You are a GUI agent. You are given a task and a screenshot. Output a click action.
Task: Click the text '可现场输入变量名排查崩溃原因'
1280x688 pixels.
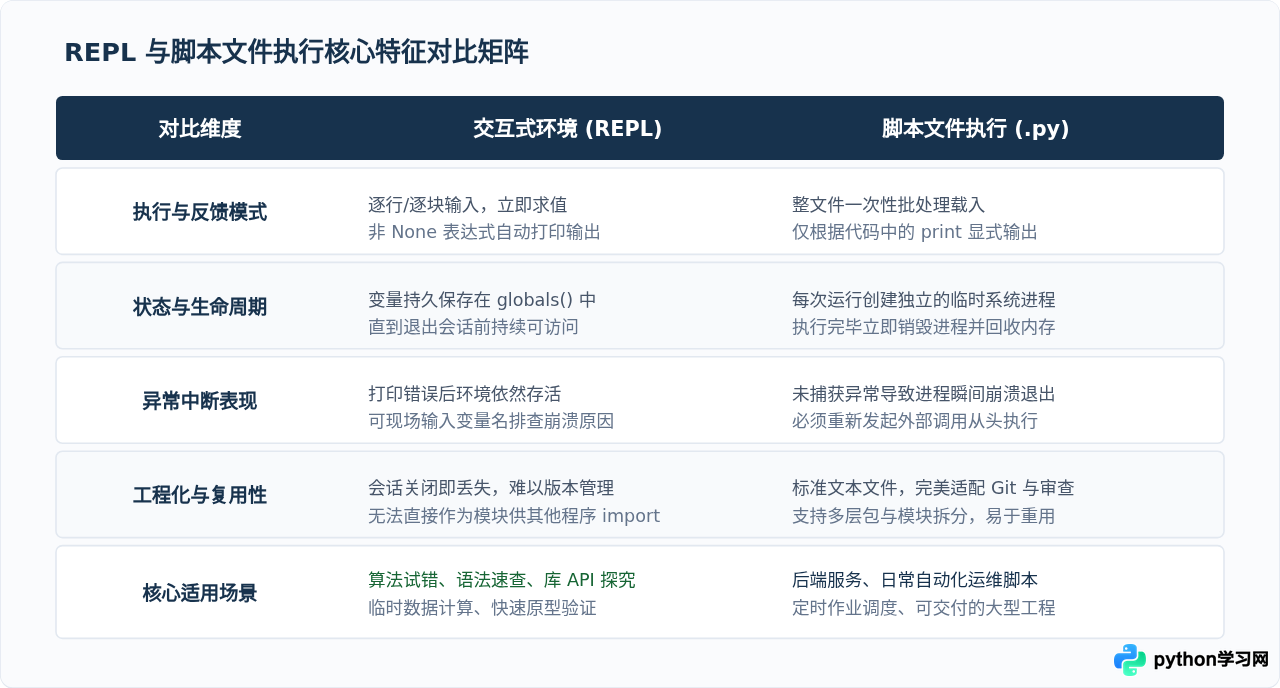(x=491, y=421)
